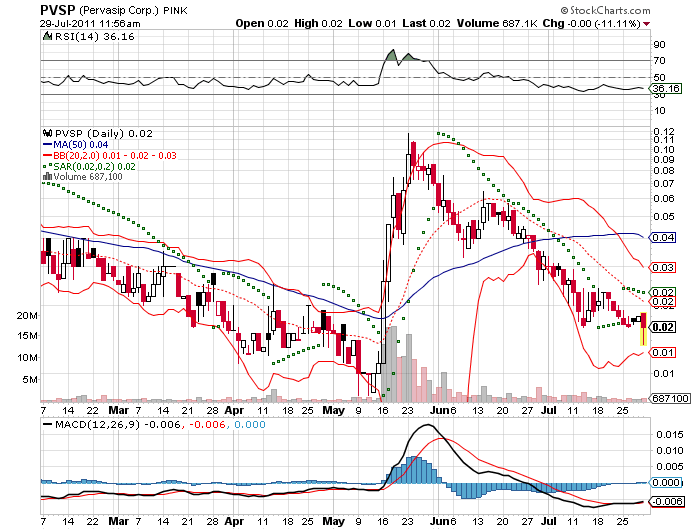Viewport: 700px width, 530px height.
Task: Click the Low 0.01 header value
Action: click(x=372, y=23)
